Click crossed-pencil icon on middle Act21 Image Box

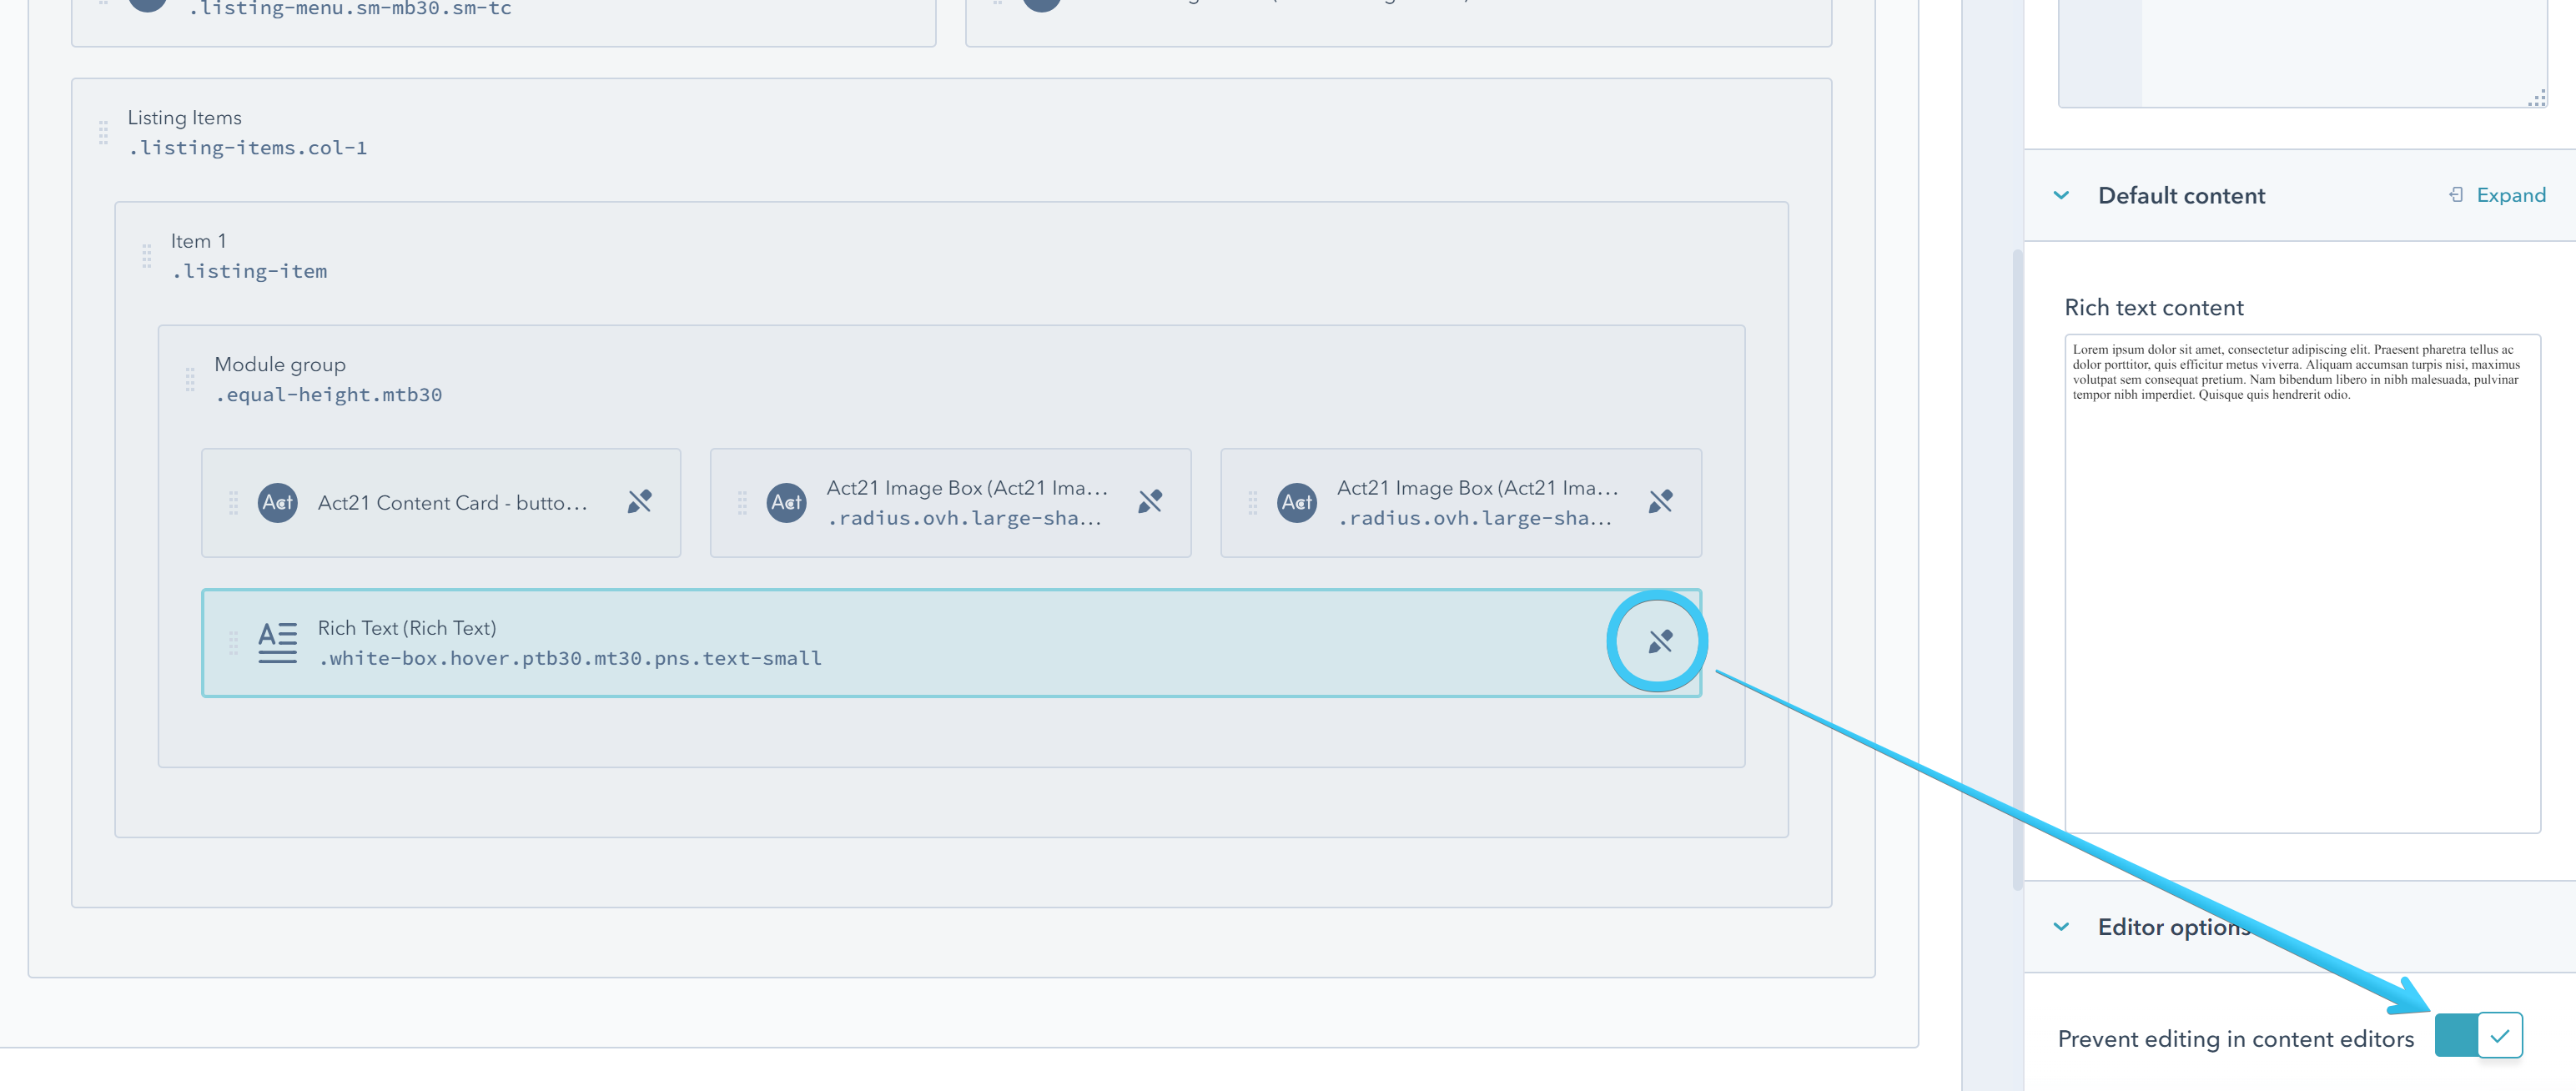(x=1150, y=501)
